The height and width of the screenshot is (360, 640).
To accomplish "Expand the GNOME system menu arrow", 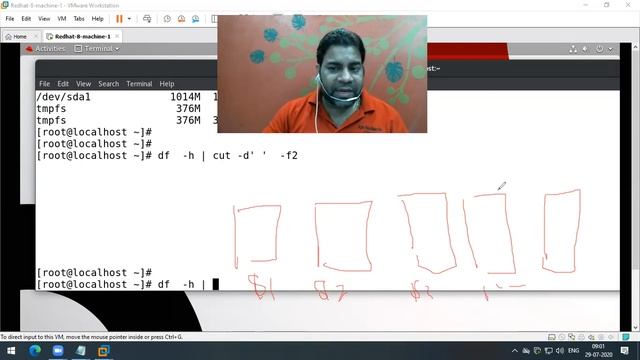I will tap(610, 49).
